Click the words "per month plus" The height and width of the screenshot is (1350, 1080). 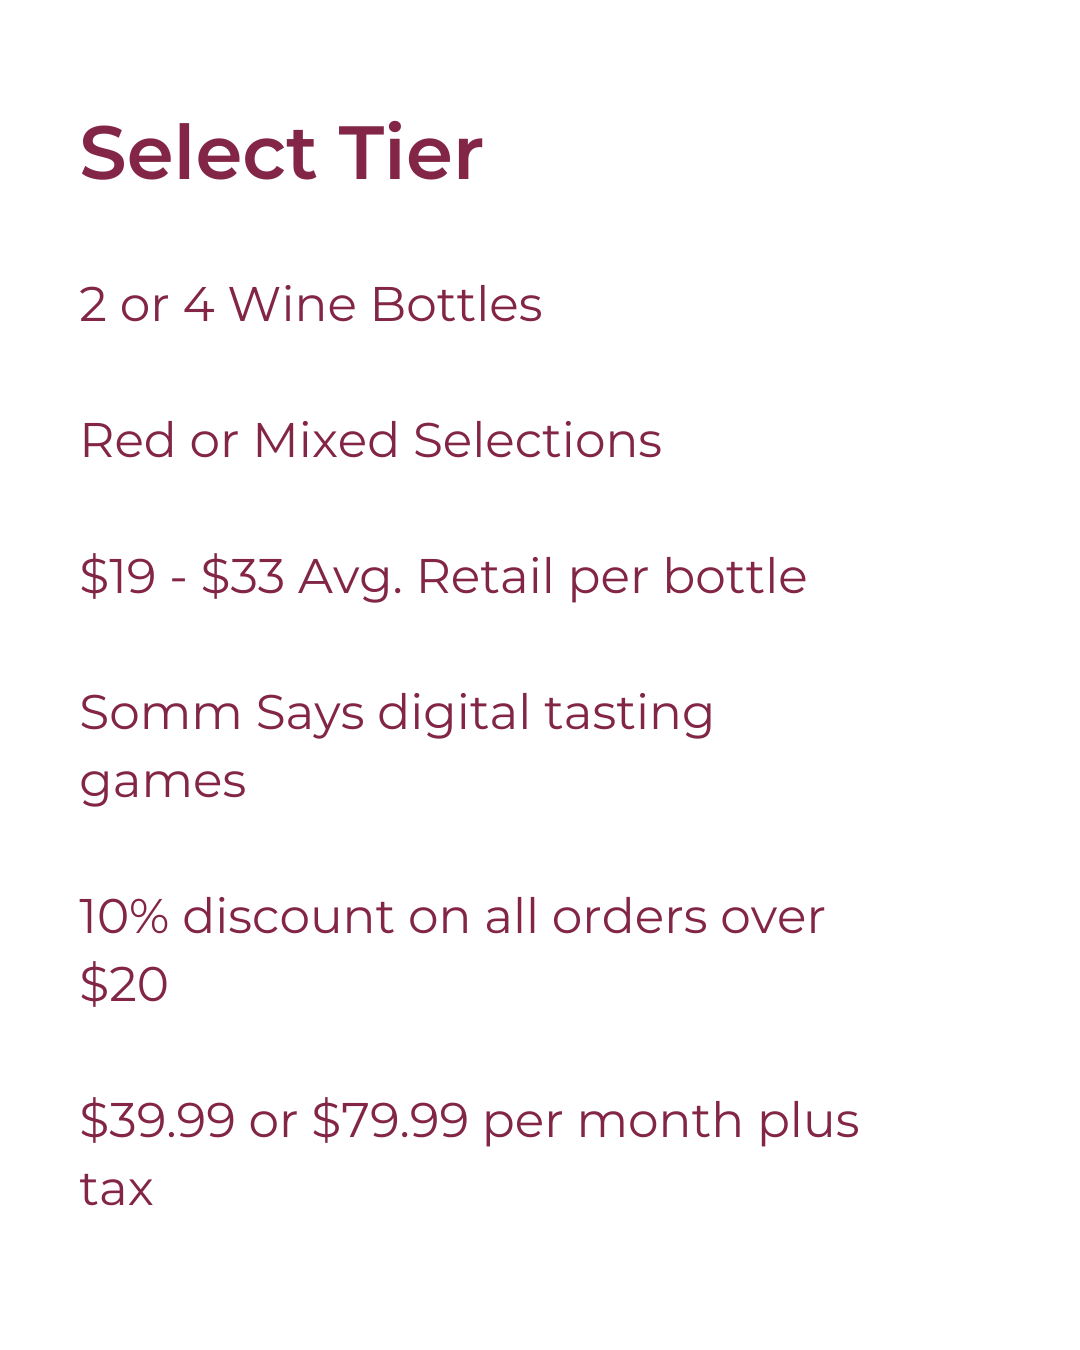[x=671, y=1120]
